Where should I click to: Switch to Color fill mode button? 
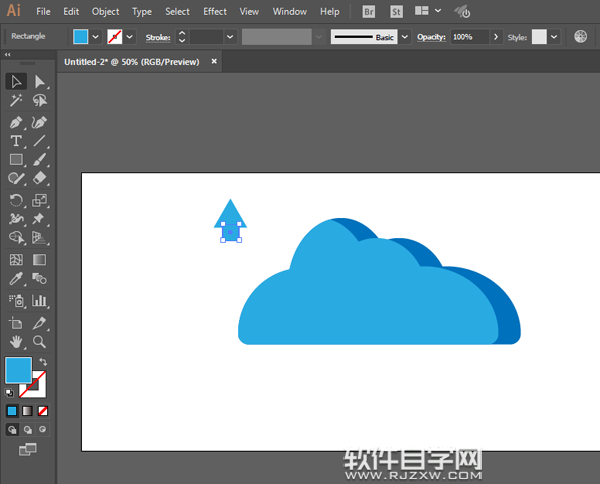coord(13,410)
